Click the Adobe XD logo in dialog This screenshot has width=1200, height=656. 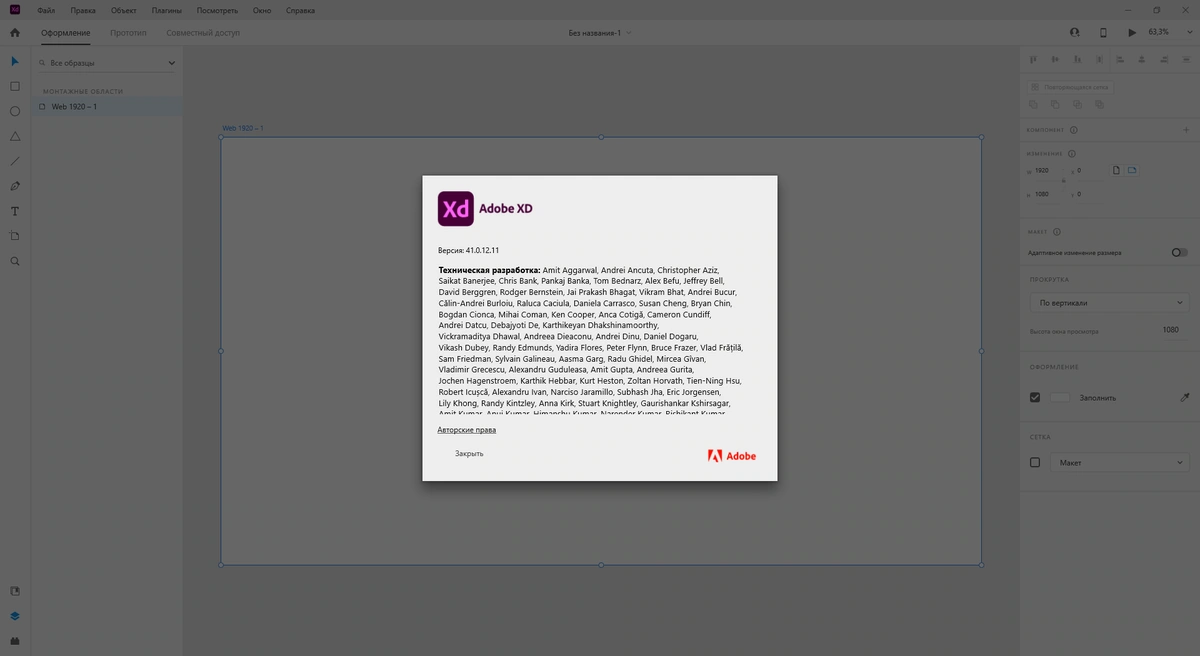coord(456,209)
